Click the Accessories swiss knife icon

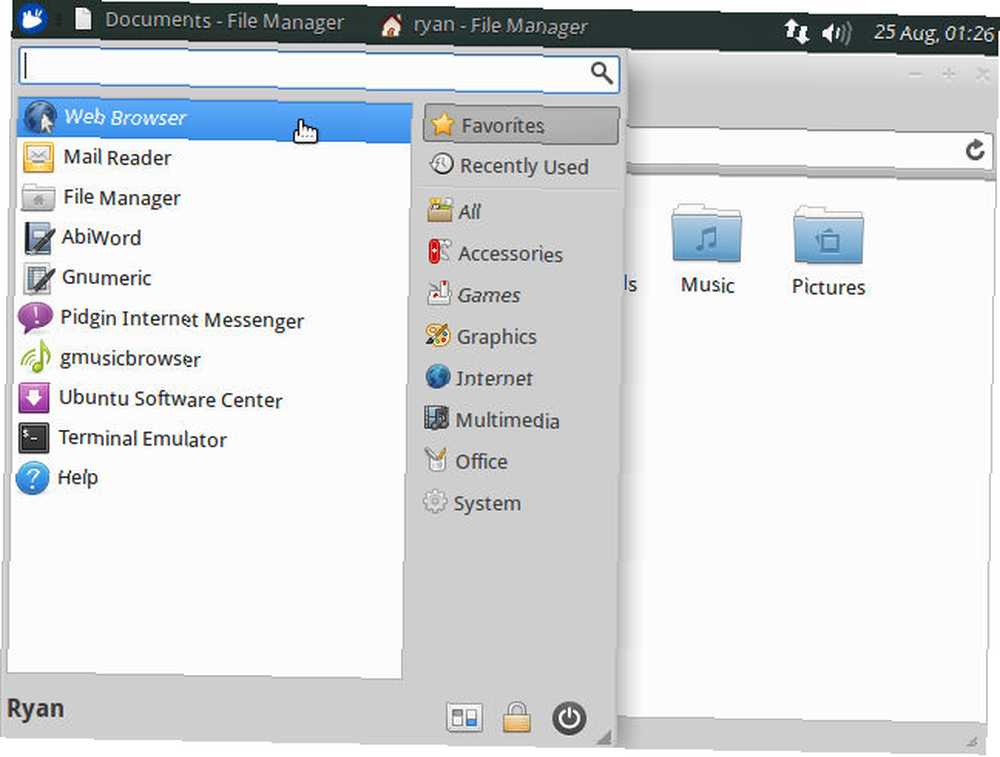click(x=440, y=252)
